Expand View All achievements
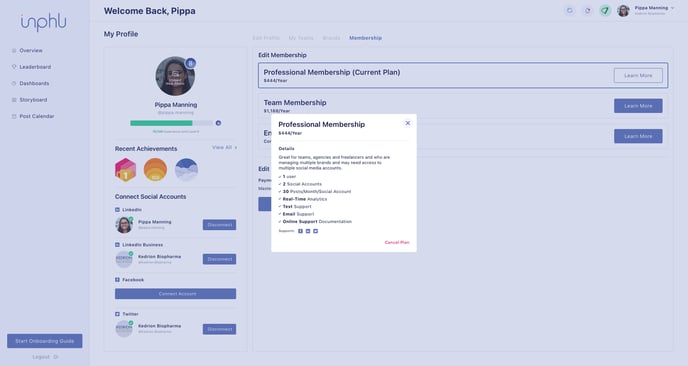The image size is (688, 366). (x=224, y=147)
